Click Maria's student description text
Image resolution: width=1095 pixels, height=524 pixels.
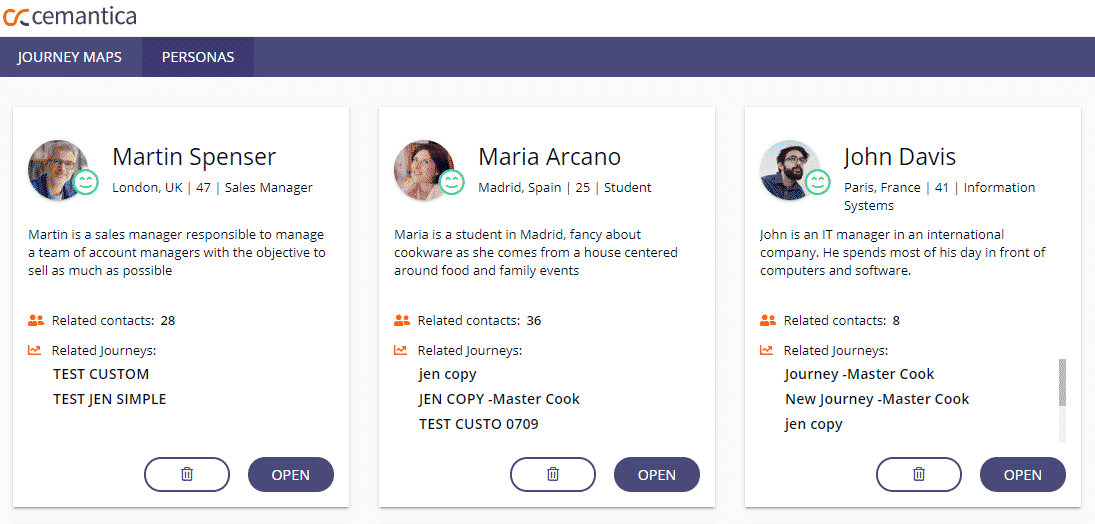click(x=536, y=252)
